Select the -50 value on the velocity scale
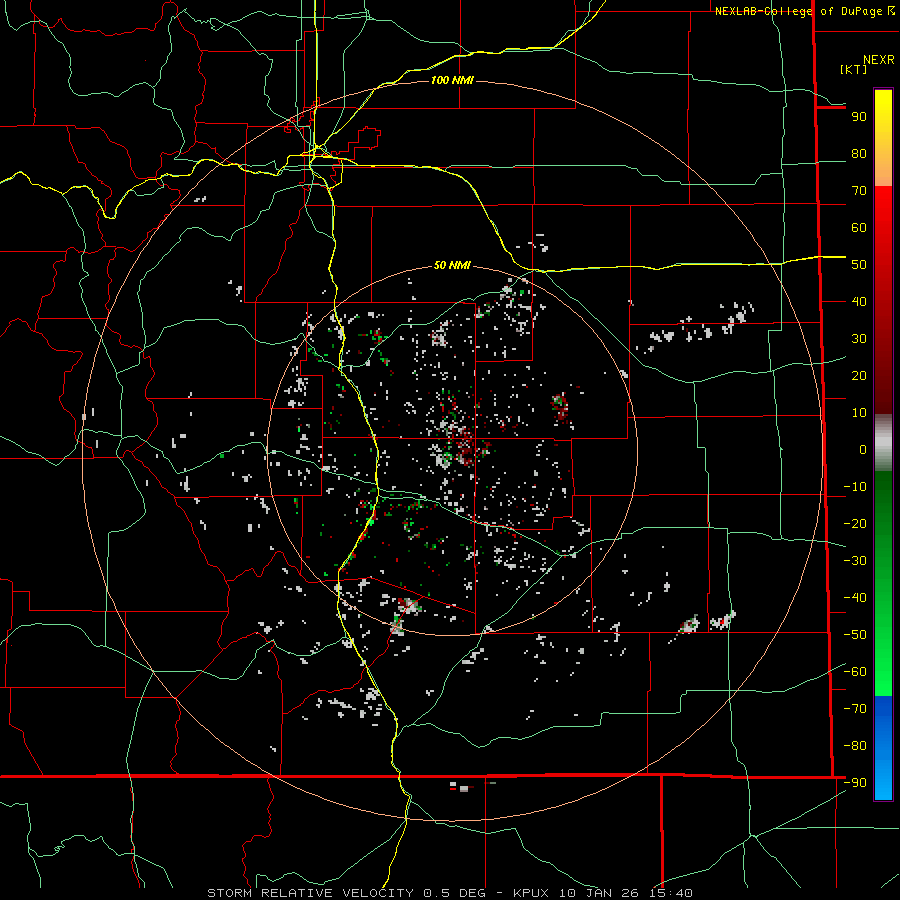 855,635
